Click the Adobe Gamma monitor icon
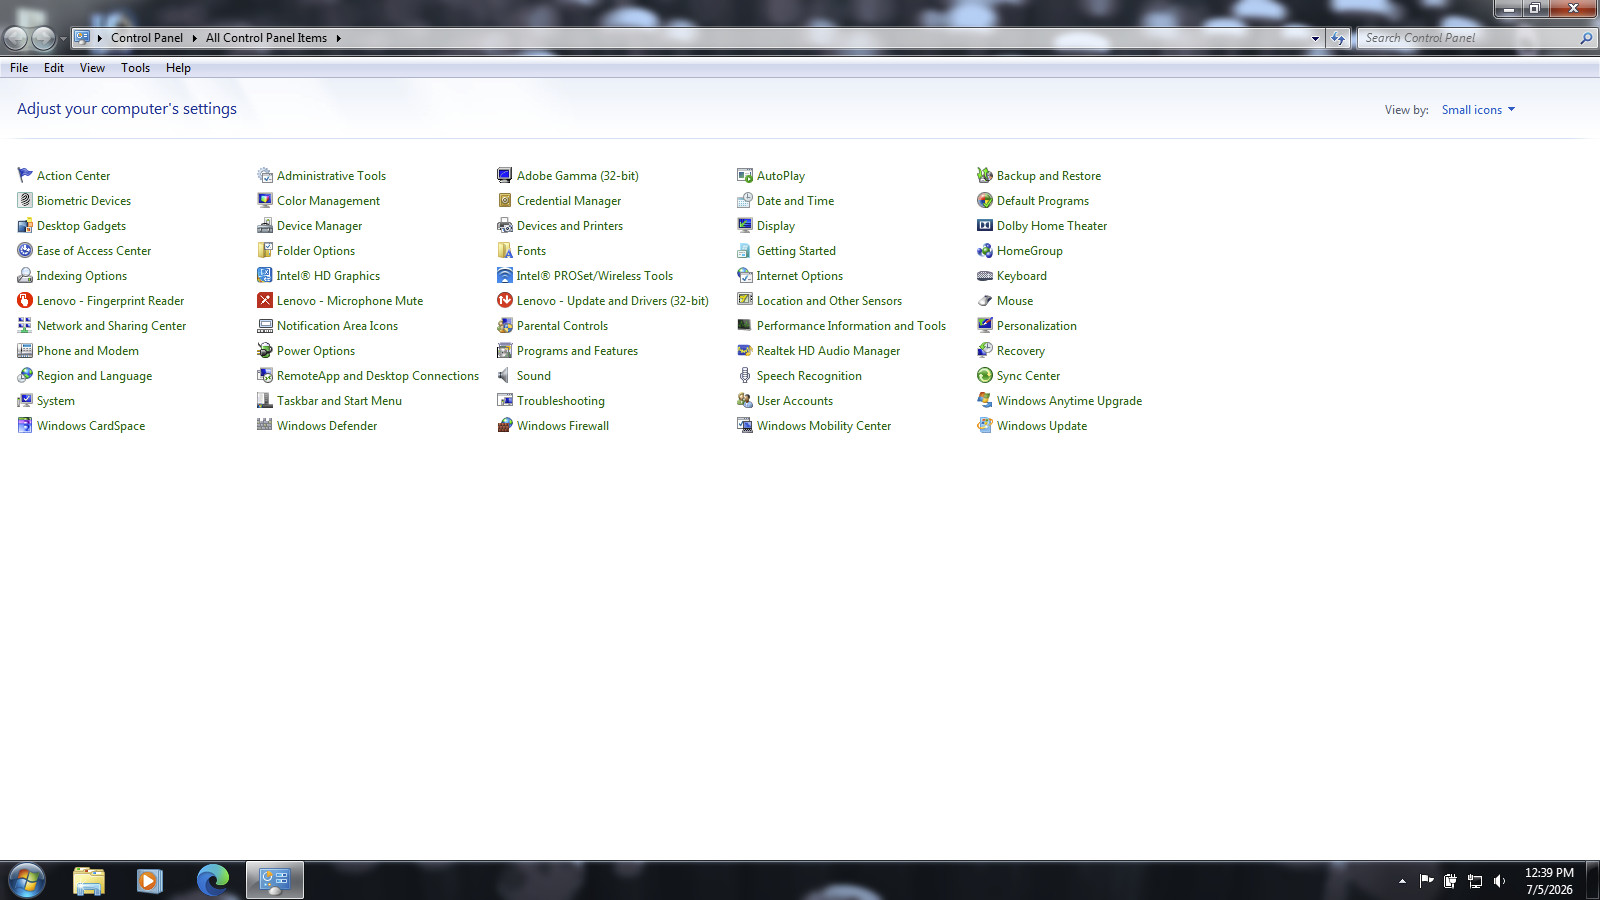Image resolution: width=1600 pixels, height=900 pixels. click(x=505, y=175)
